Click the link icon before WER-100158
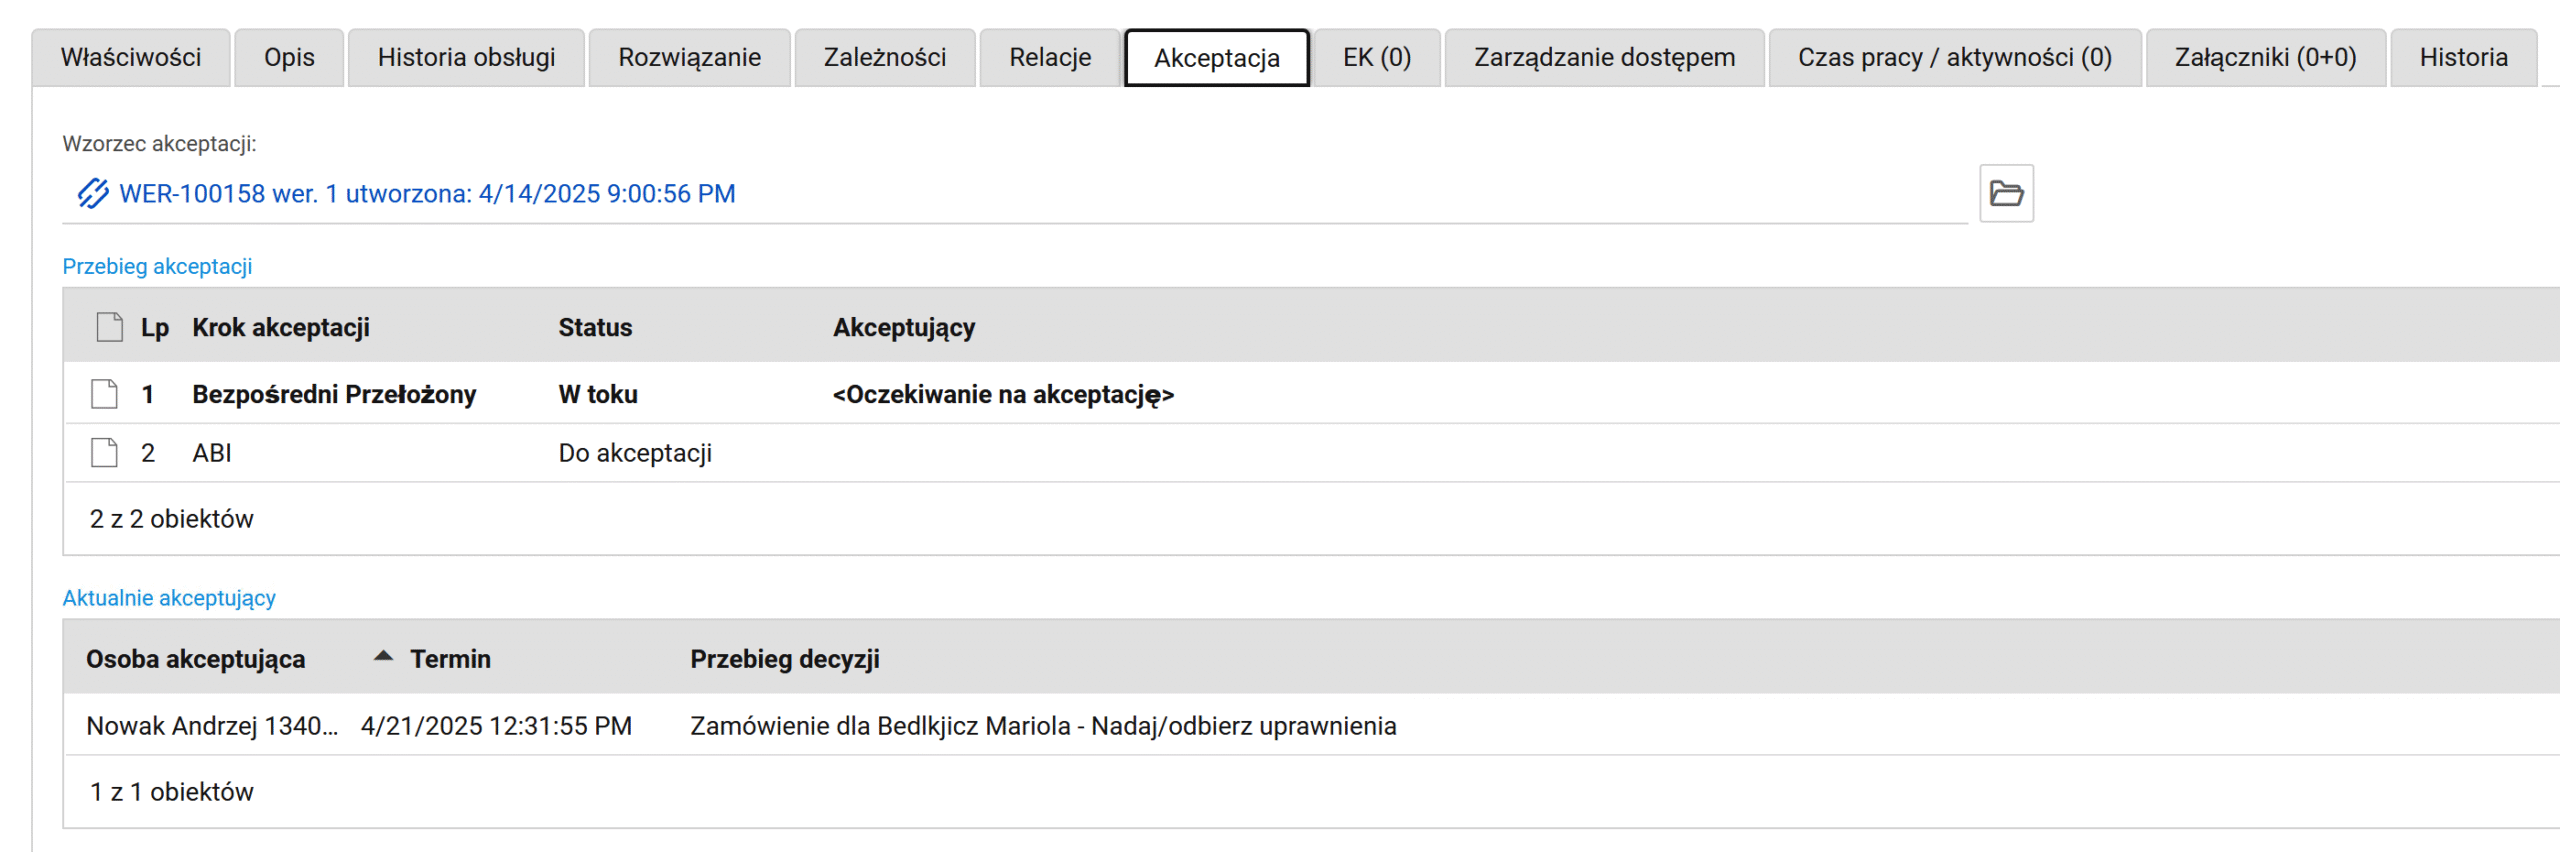Screen dimensions: 2560x852 [x=93, y=193]
